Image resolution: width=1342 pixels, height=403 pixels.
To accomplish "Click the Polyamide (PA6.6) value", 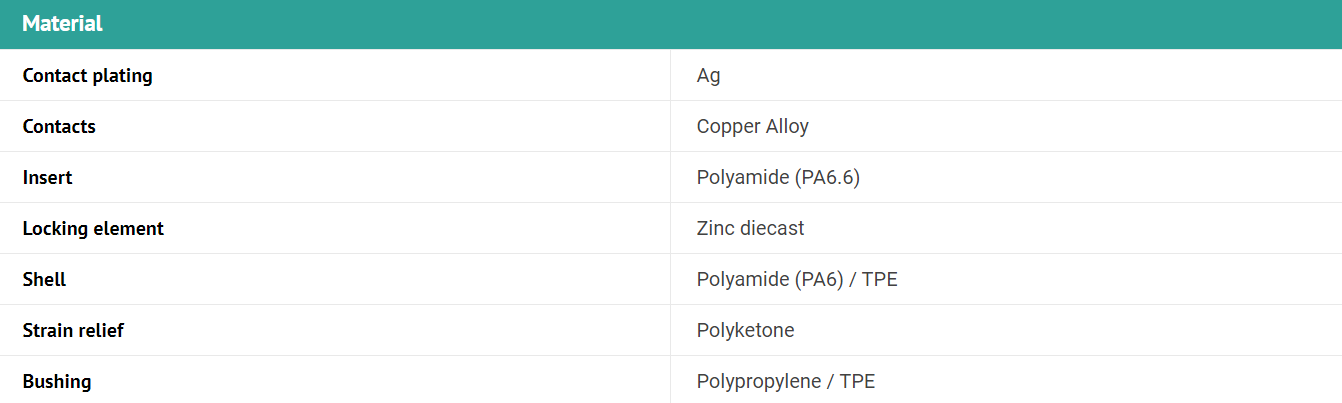I will click(778, 177).
